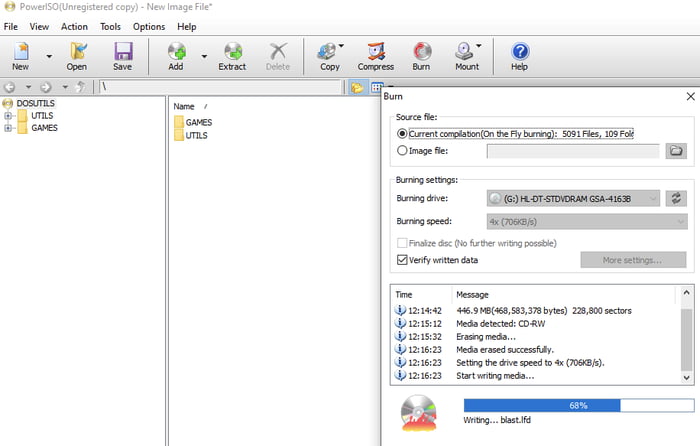Click the burning disc flame icon

(418, 413)
